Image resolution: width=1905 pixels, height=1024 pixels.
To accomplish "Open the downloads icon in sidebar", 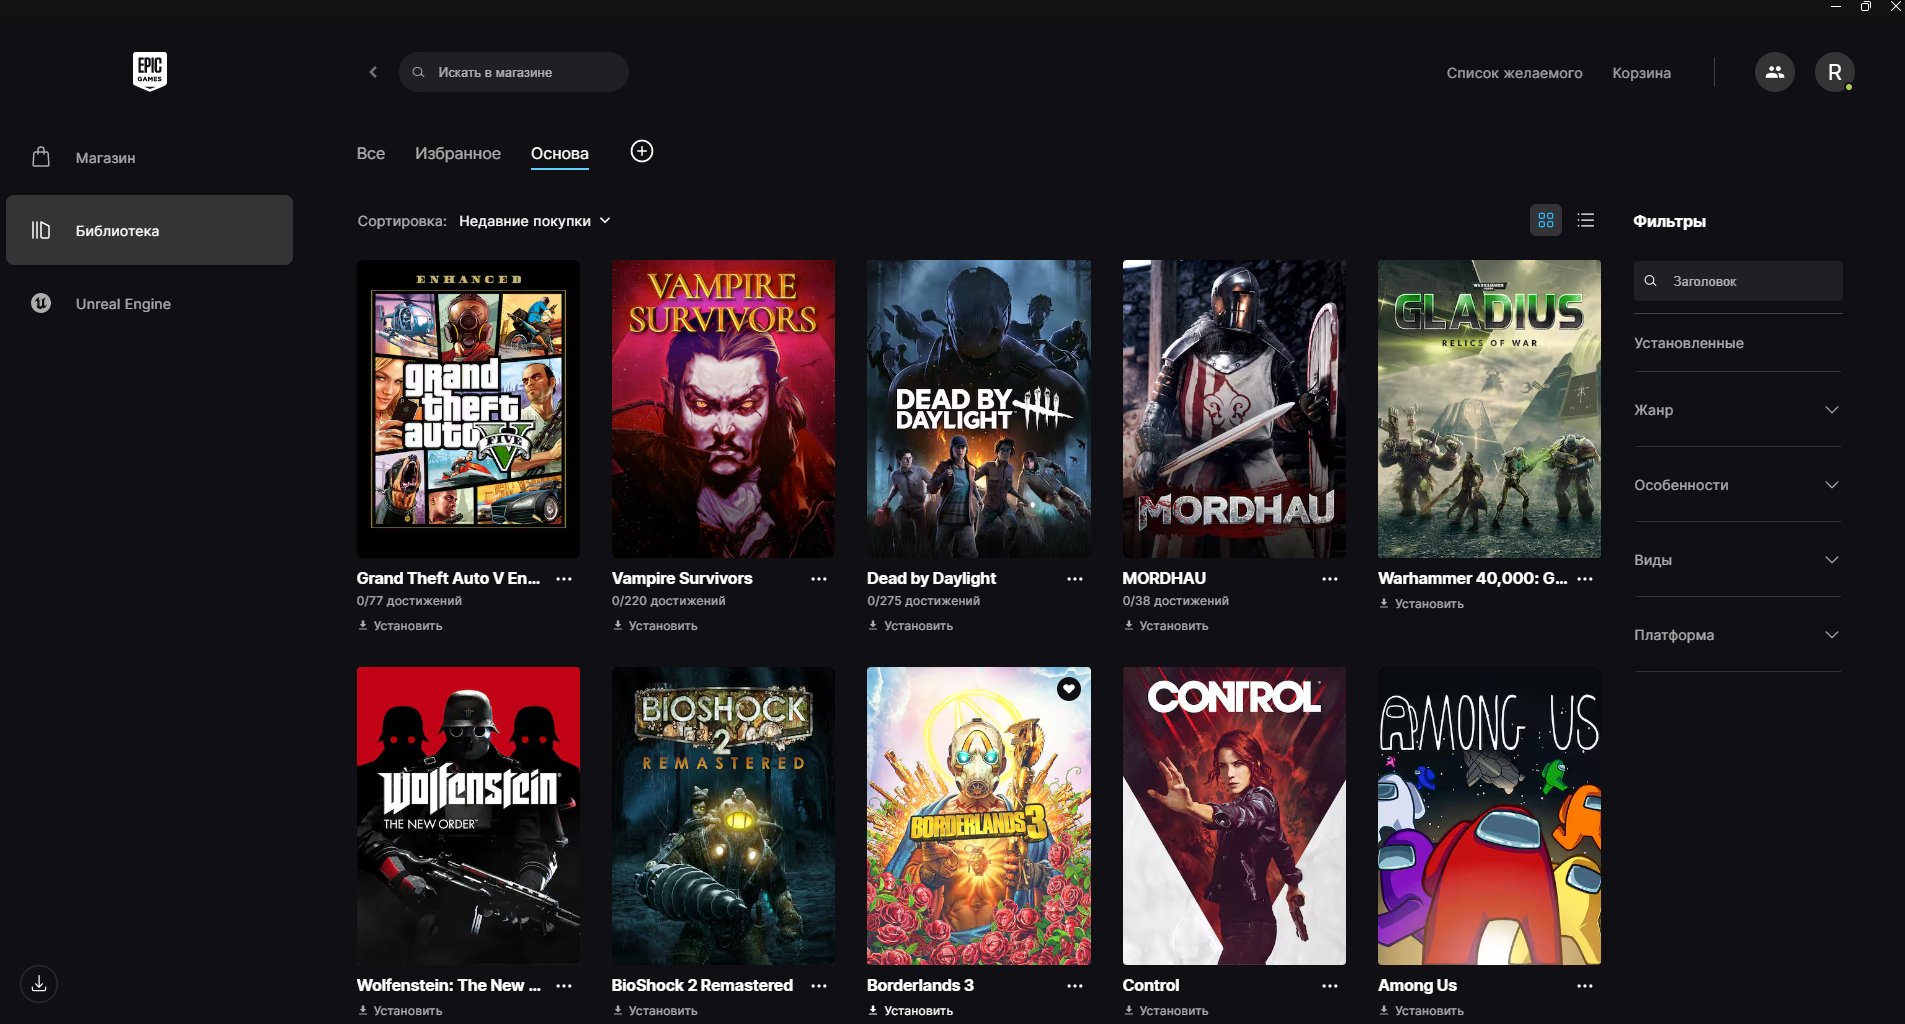I will tap(39, 984).
